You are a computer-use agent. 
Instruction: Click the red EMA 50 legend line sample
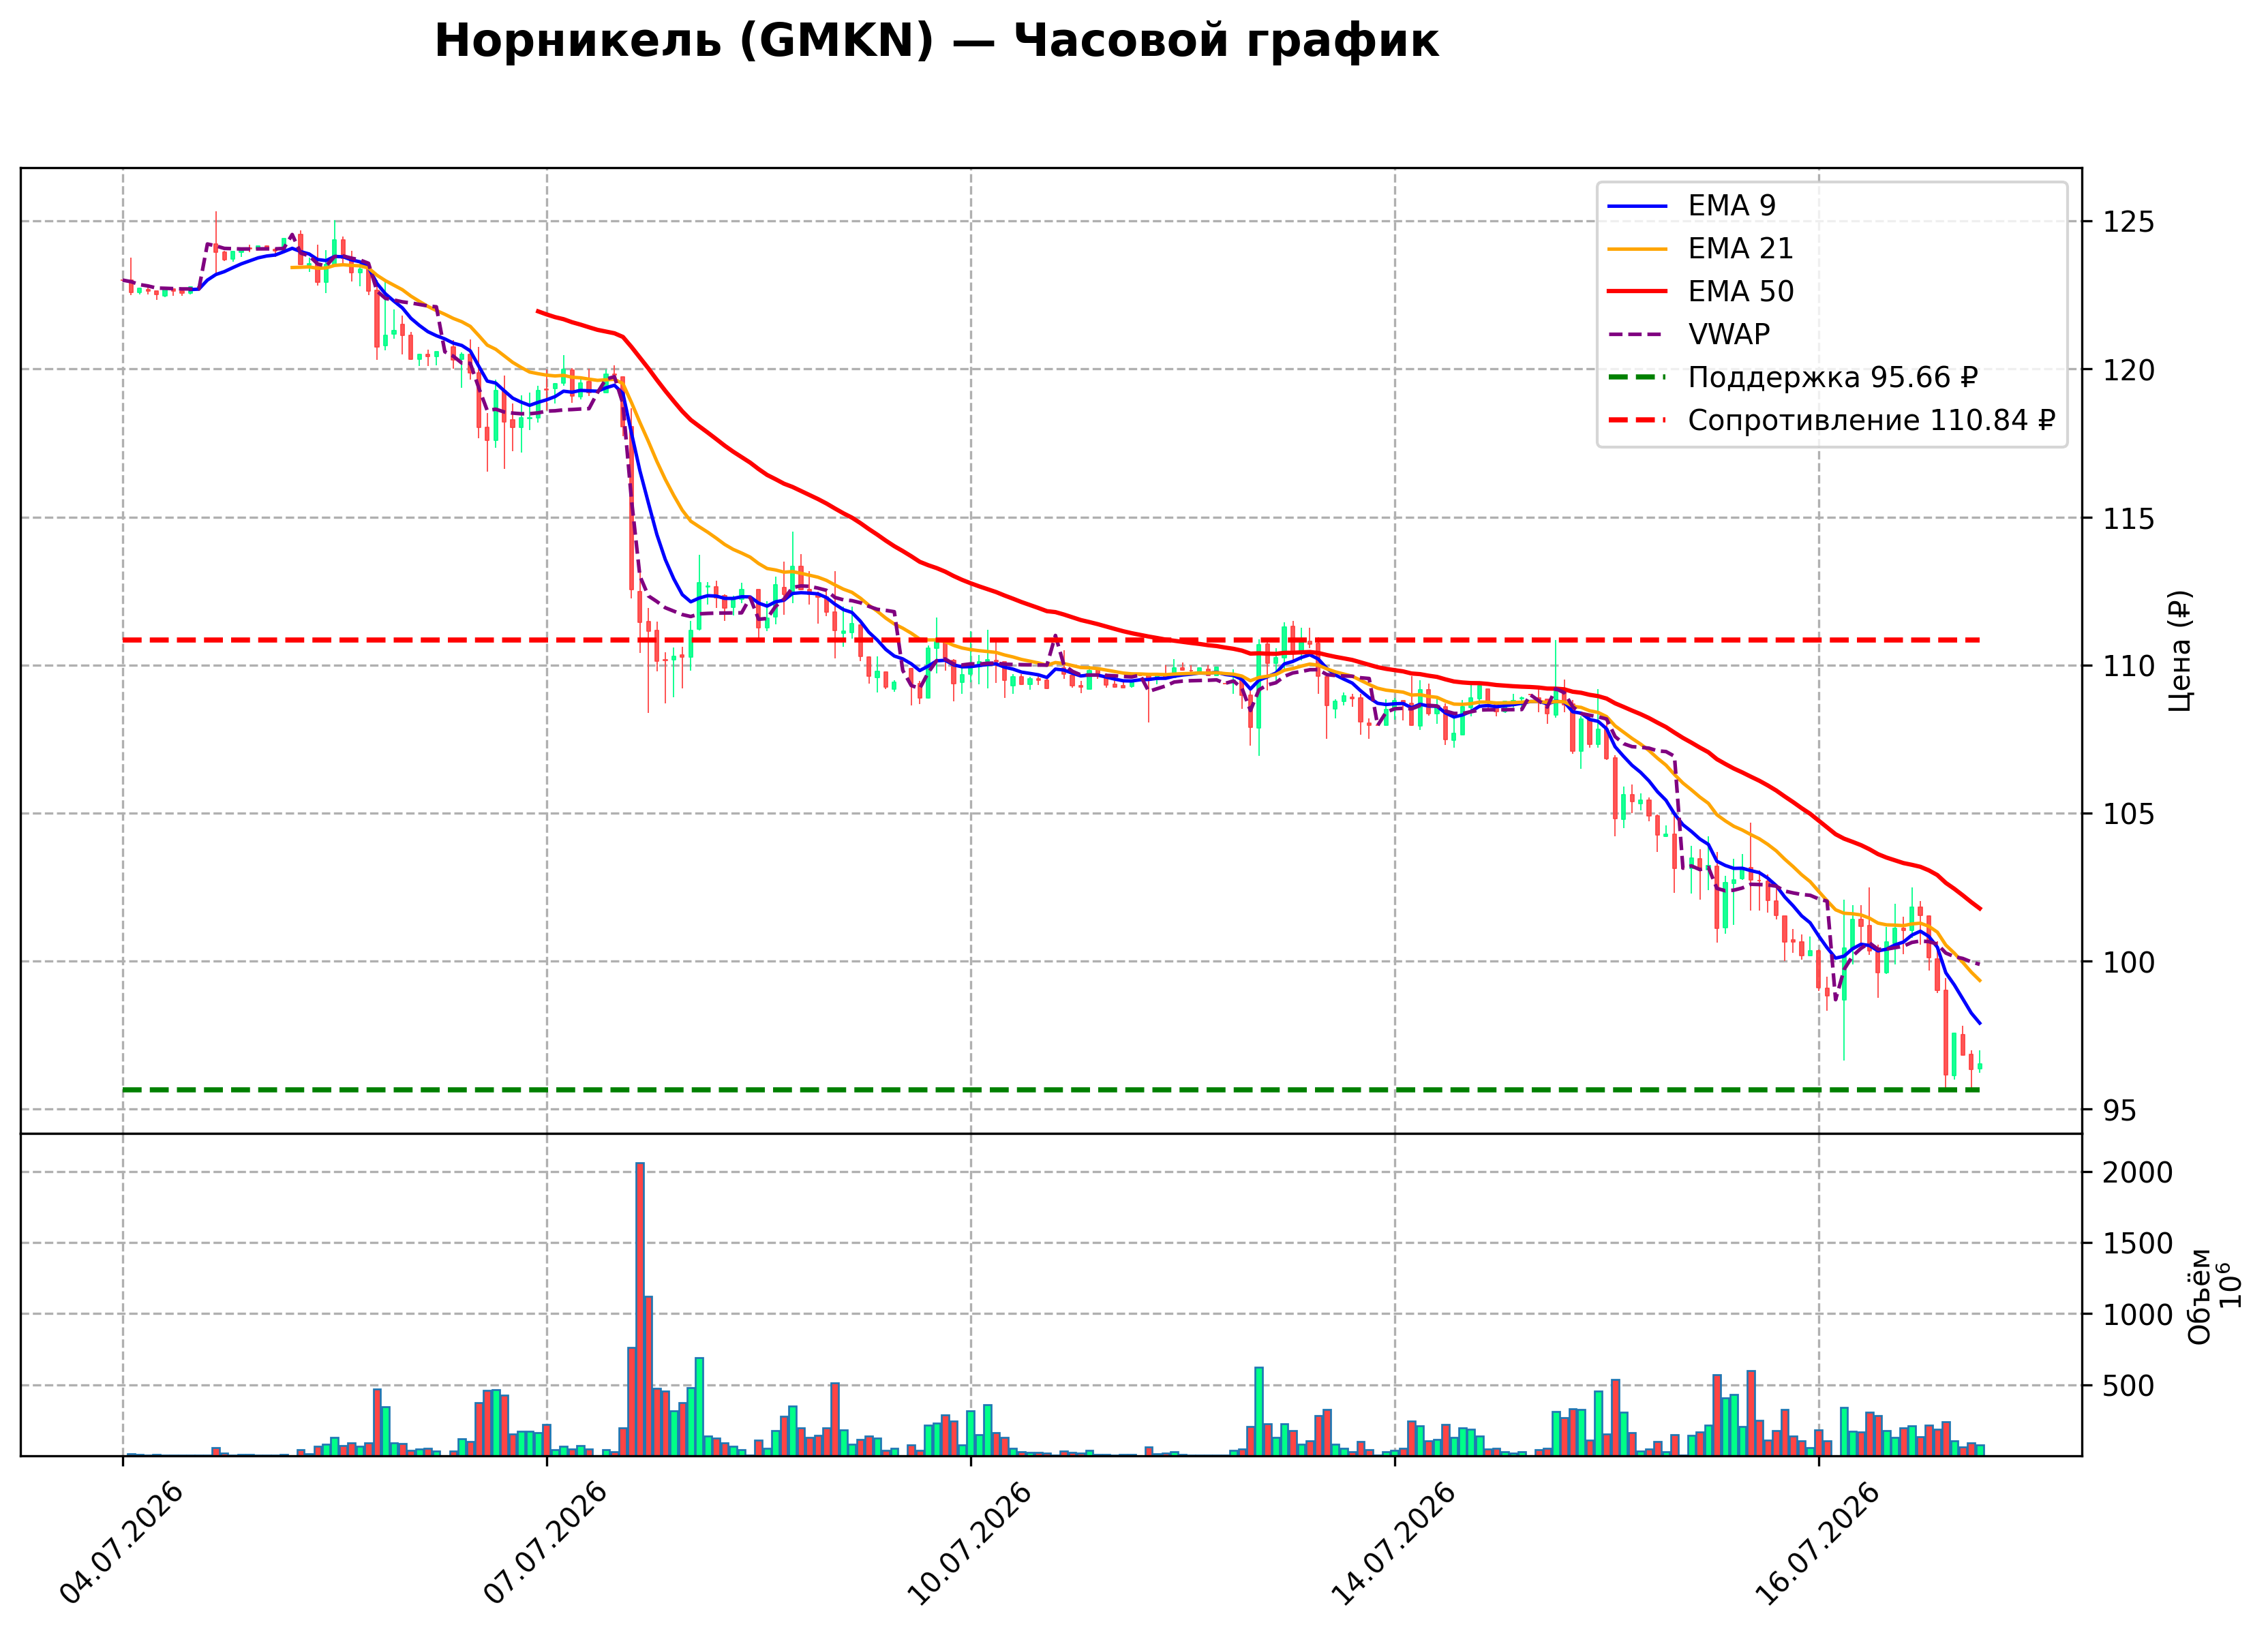click(x=1637, y=292)
